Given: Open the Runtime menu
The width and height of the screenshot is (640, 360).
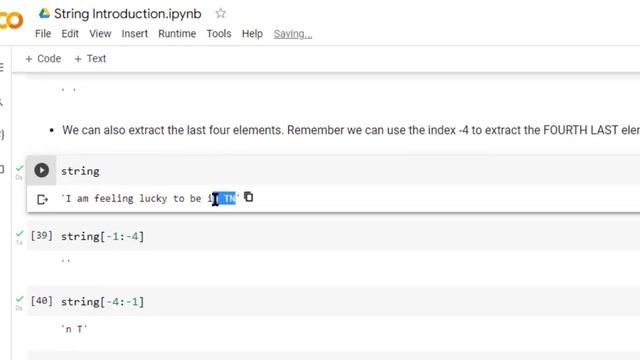Looking at the screenshot, I should [x=177, y=34].
